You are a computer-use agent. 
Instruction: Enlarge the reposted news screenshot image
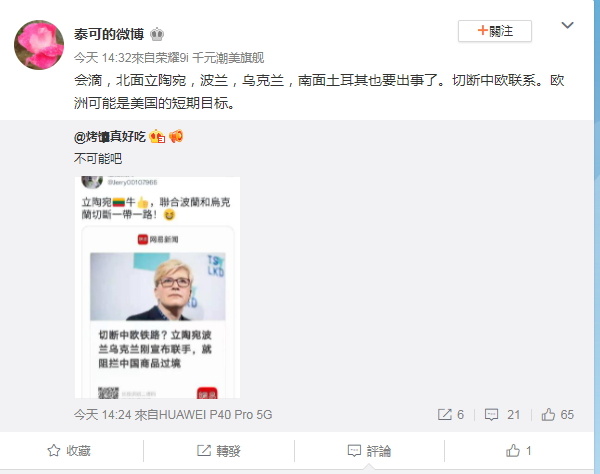coord(157,287)
